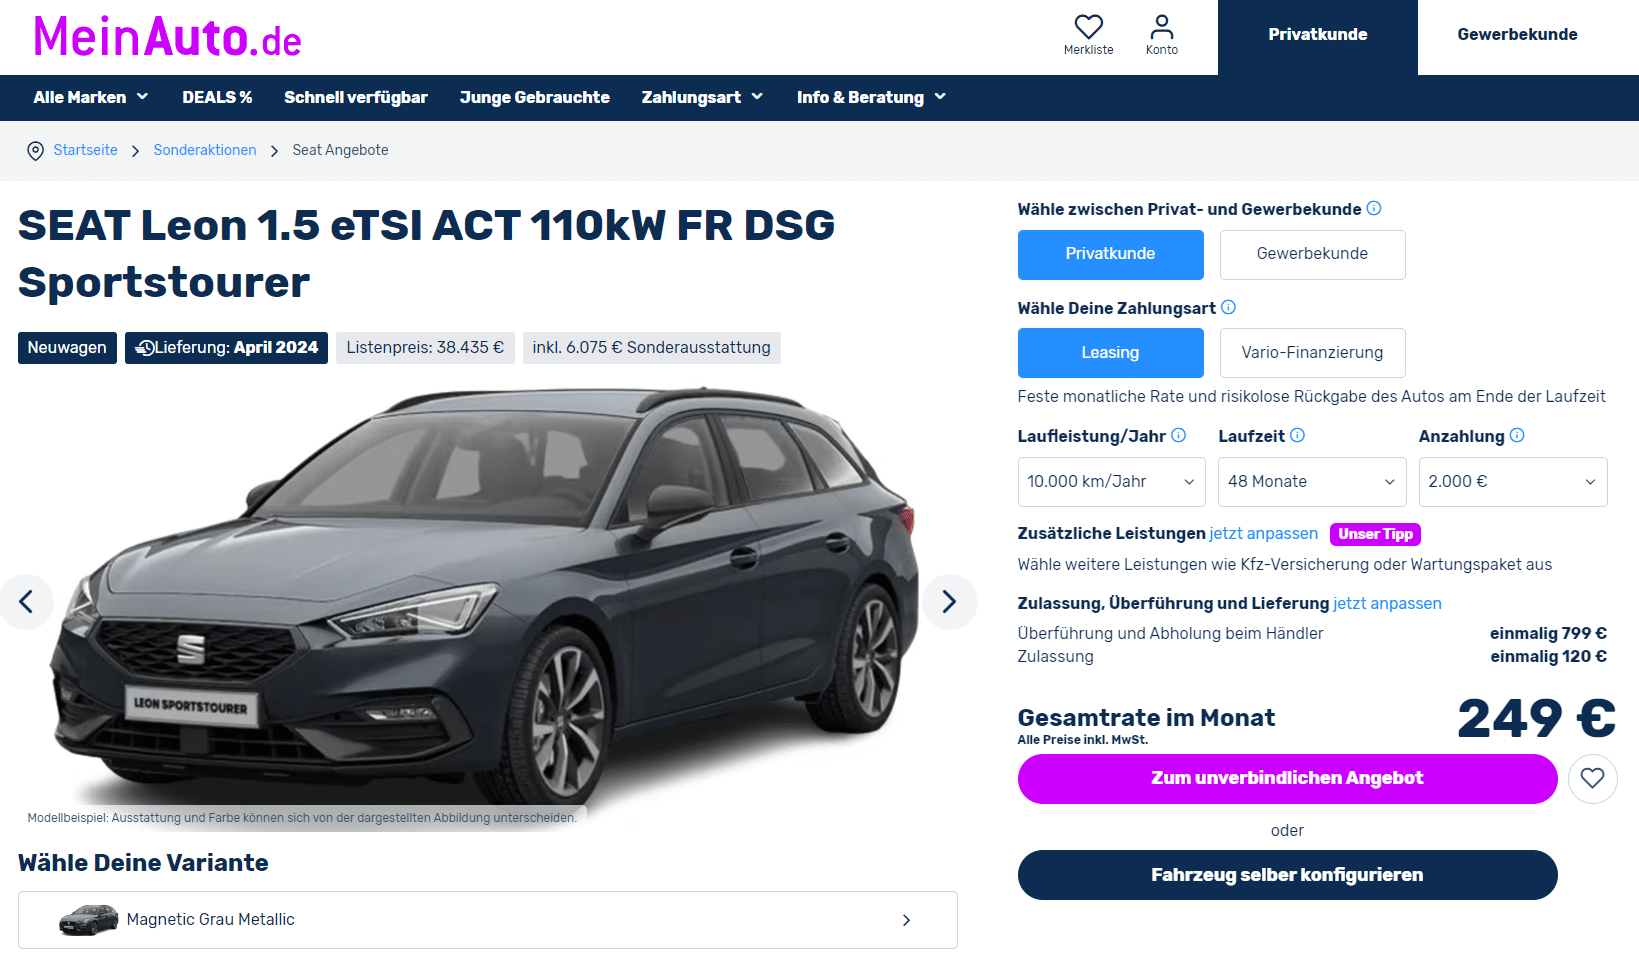Open the 48 Monate Laufzeit dropdown
The width and height of the screenshot is (1639, 960).
(x=1311, y=481)
